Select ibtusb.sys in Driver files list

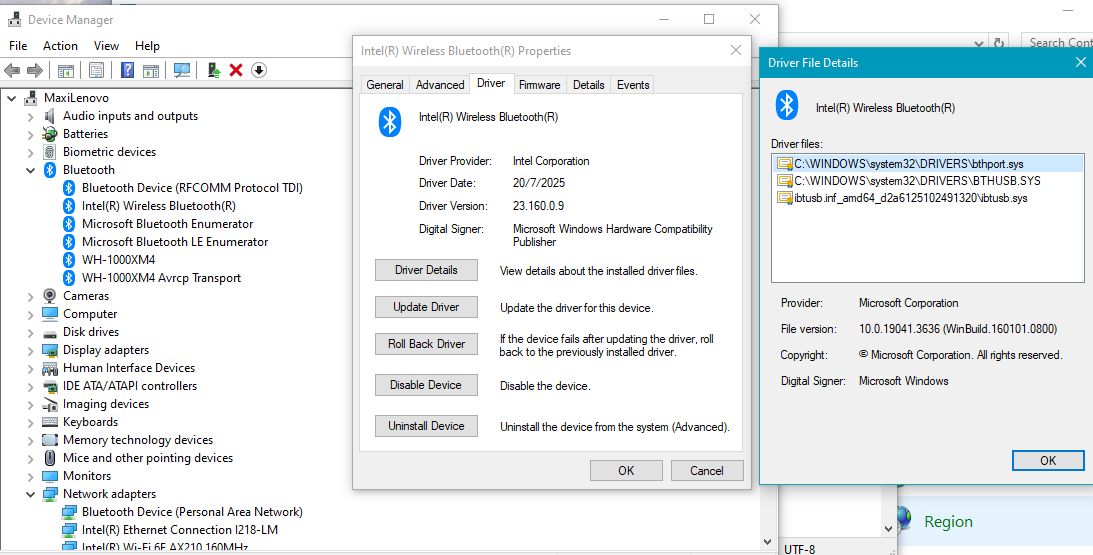point(929,198)
